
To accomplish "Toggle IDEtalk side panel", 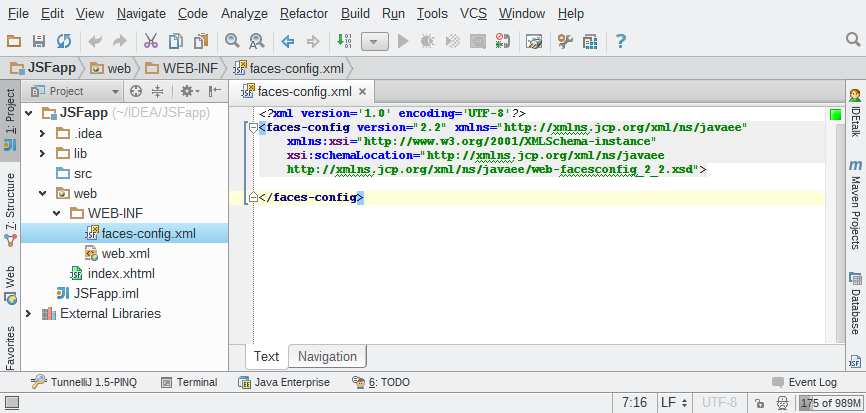I will [x=855, y=113].
